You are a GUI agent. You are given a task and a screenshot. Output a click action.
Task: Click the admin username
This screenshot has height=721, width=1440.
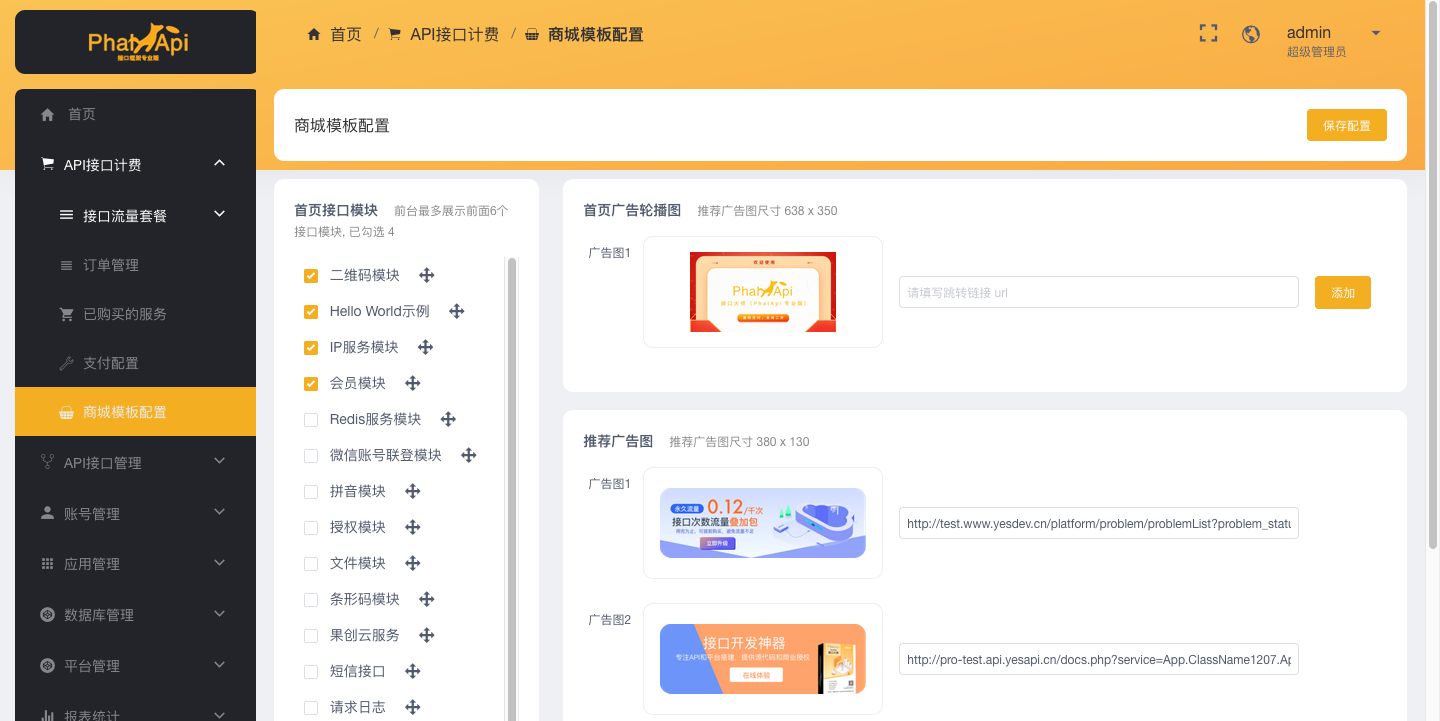1308,33
